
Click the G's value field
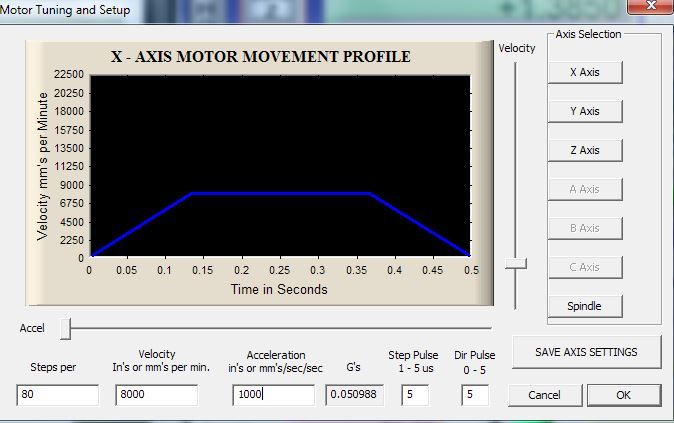point(354,395)
